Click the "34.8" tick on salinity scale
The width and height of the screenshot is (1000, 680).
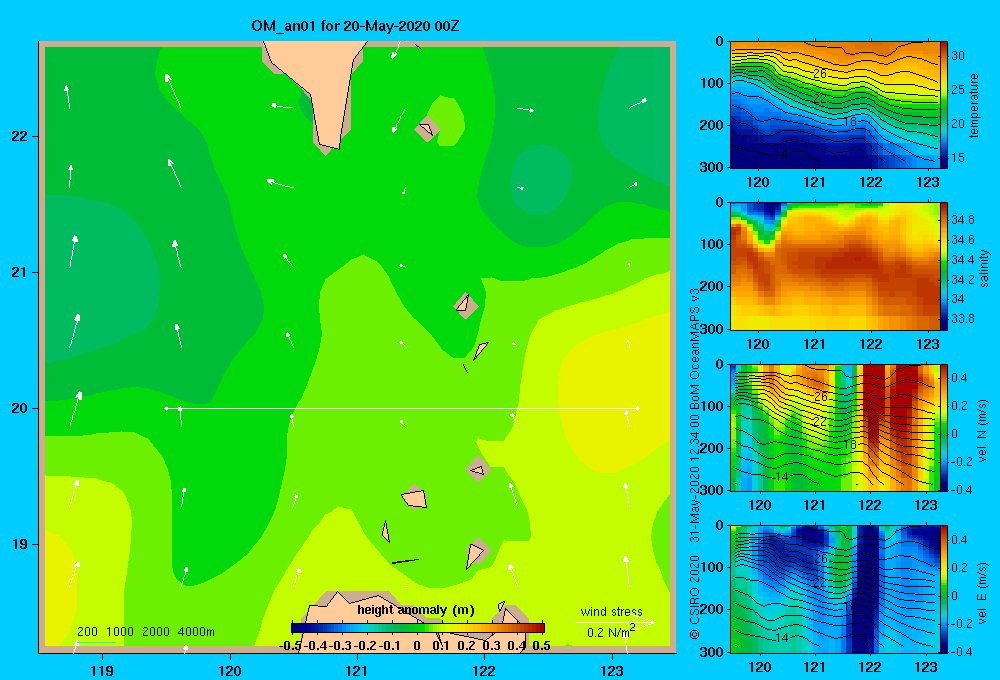pyautogui.click(x=962, y=219)
